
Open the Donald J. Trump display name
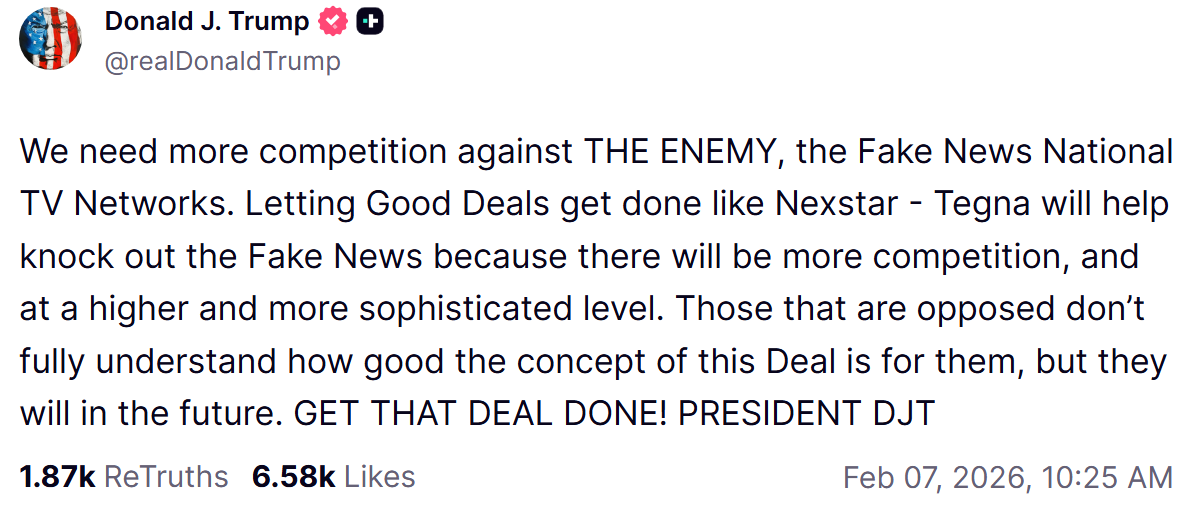(207, 22)
